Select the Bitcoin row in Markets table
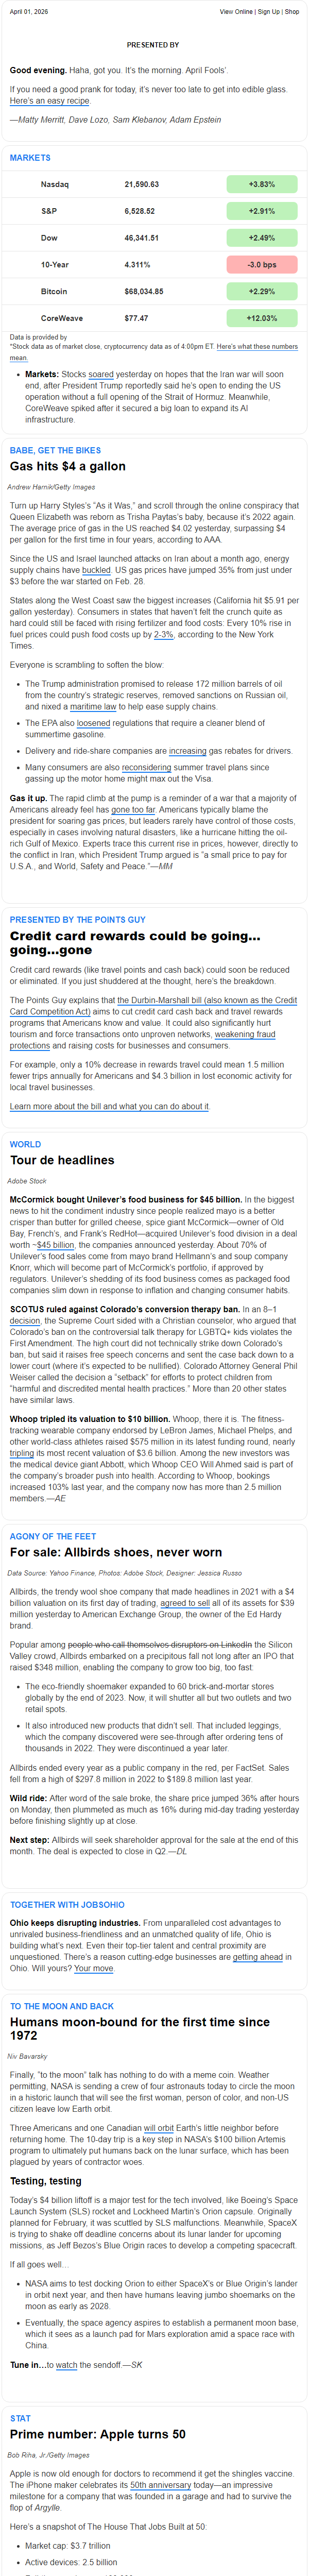Viewport: 309px width, 2576px height. 154,292
